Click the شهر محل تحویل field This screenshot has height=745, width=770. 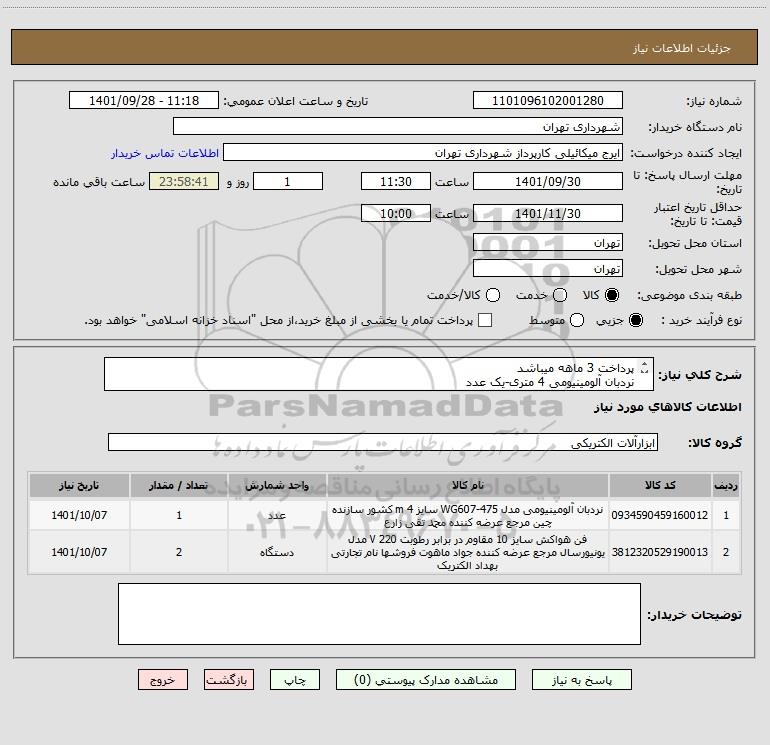548,268
